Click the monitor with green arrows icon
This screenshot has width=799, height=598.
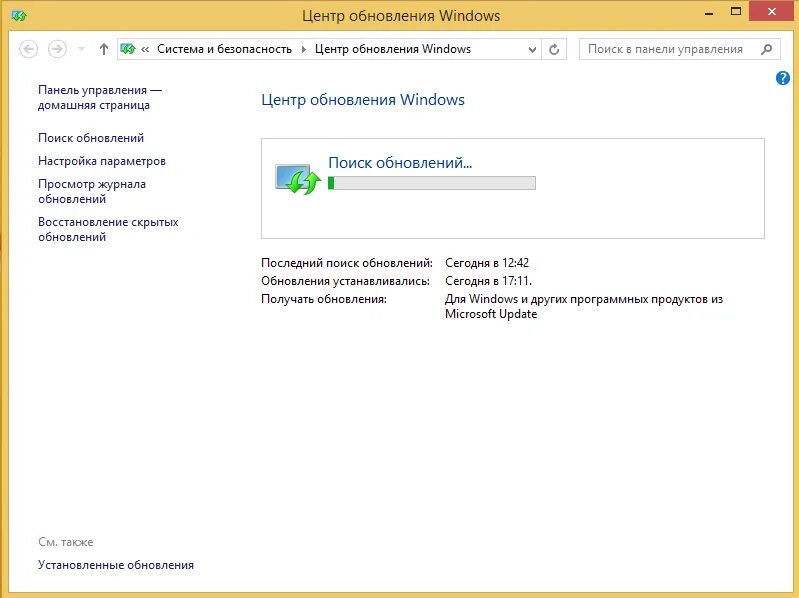click(298, 179)
